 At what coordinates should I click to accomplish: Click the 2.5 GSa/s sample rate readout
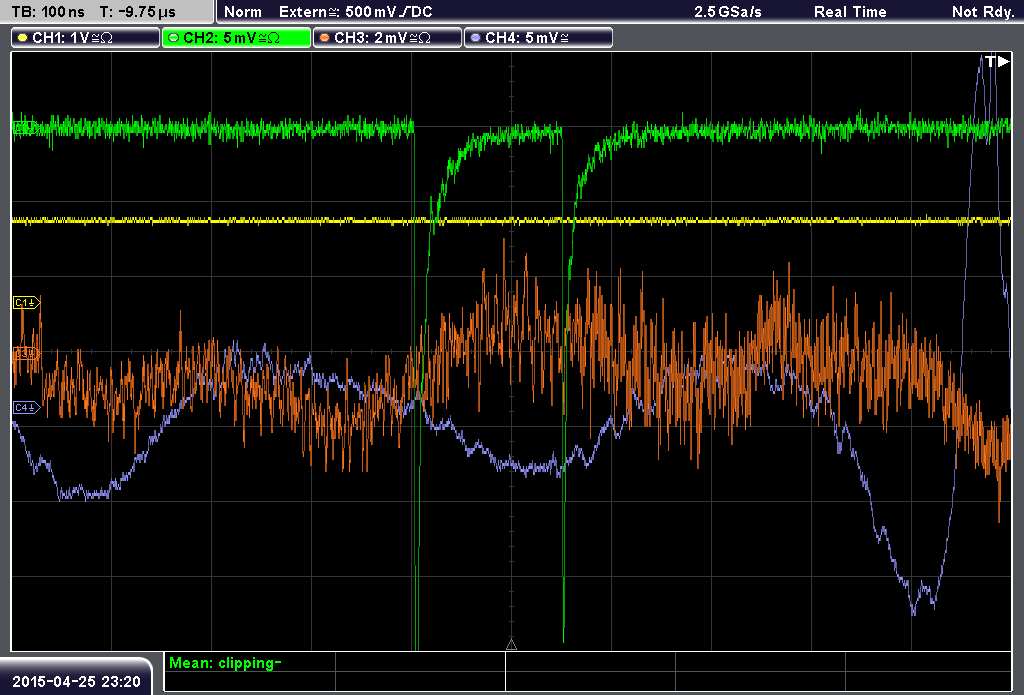(x=728, y=12)
